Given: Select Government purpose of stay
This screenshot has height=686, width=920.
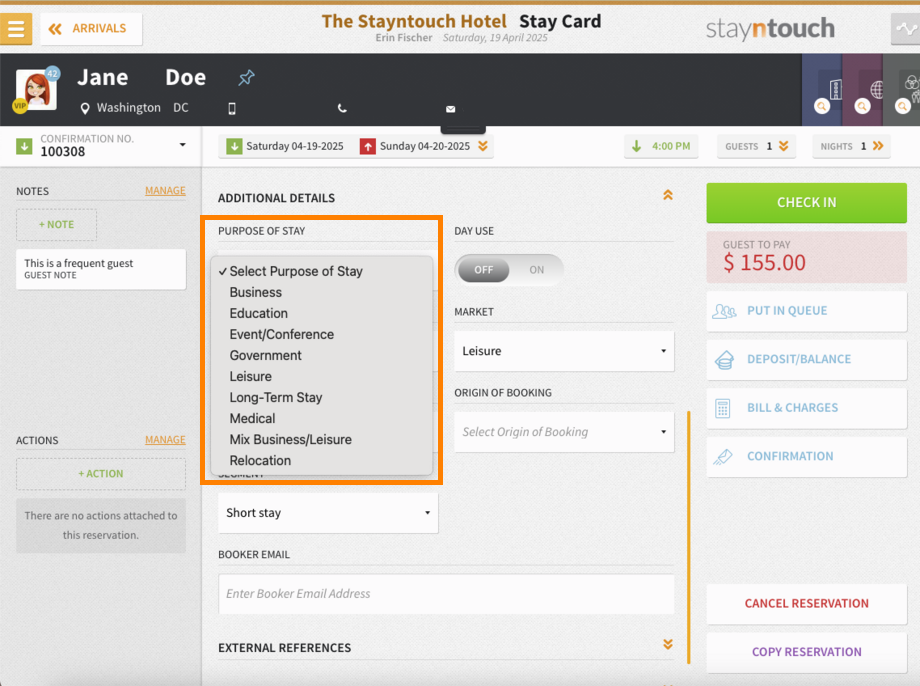Looking at the screenshot, I should [322, 356].
